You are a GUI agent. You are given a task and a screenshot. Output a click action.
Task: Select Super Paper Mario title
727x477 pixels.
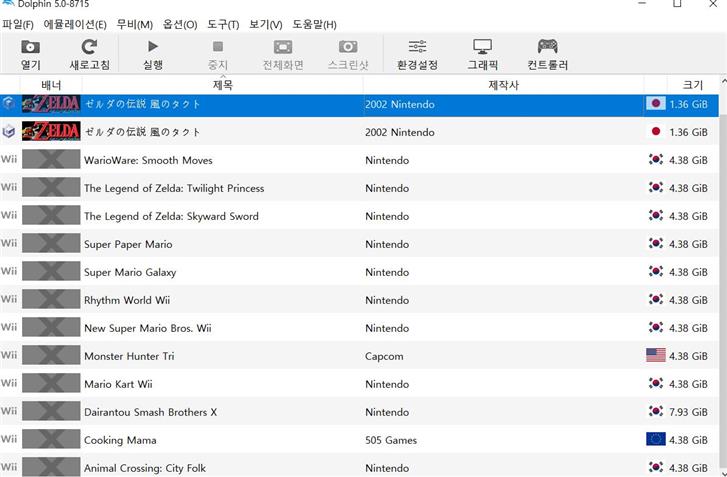[x=128, y=244]
